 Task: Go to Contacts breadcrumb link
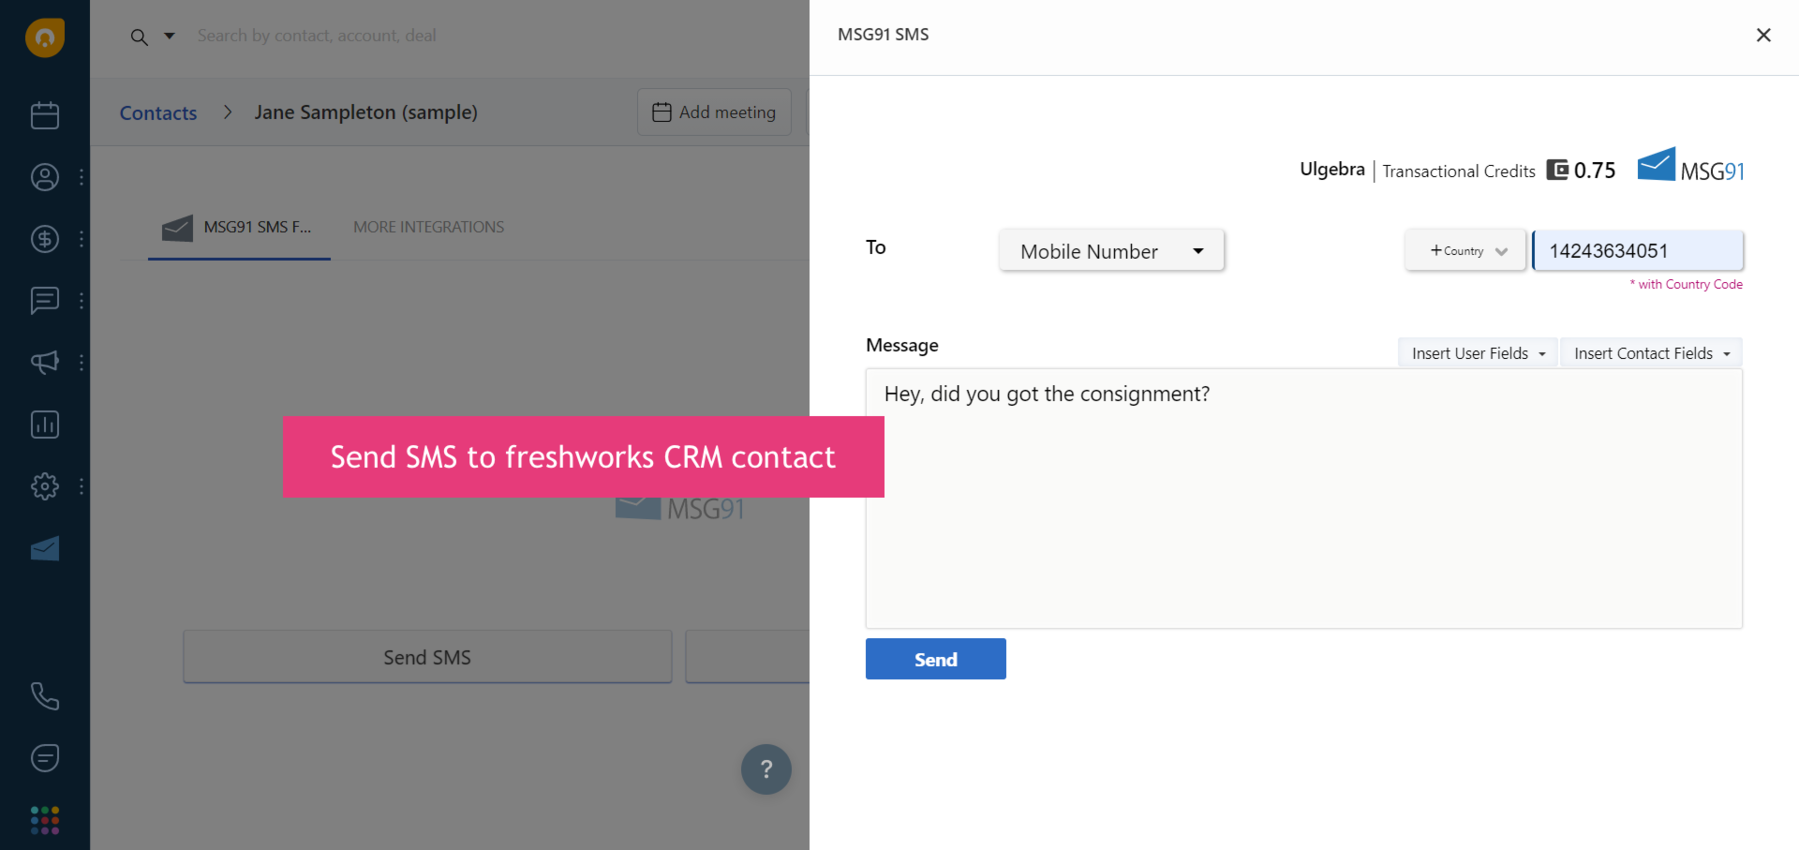[158, 113]
